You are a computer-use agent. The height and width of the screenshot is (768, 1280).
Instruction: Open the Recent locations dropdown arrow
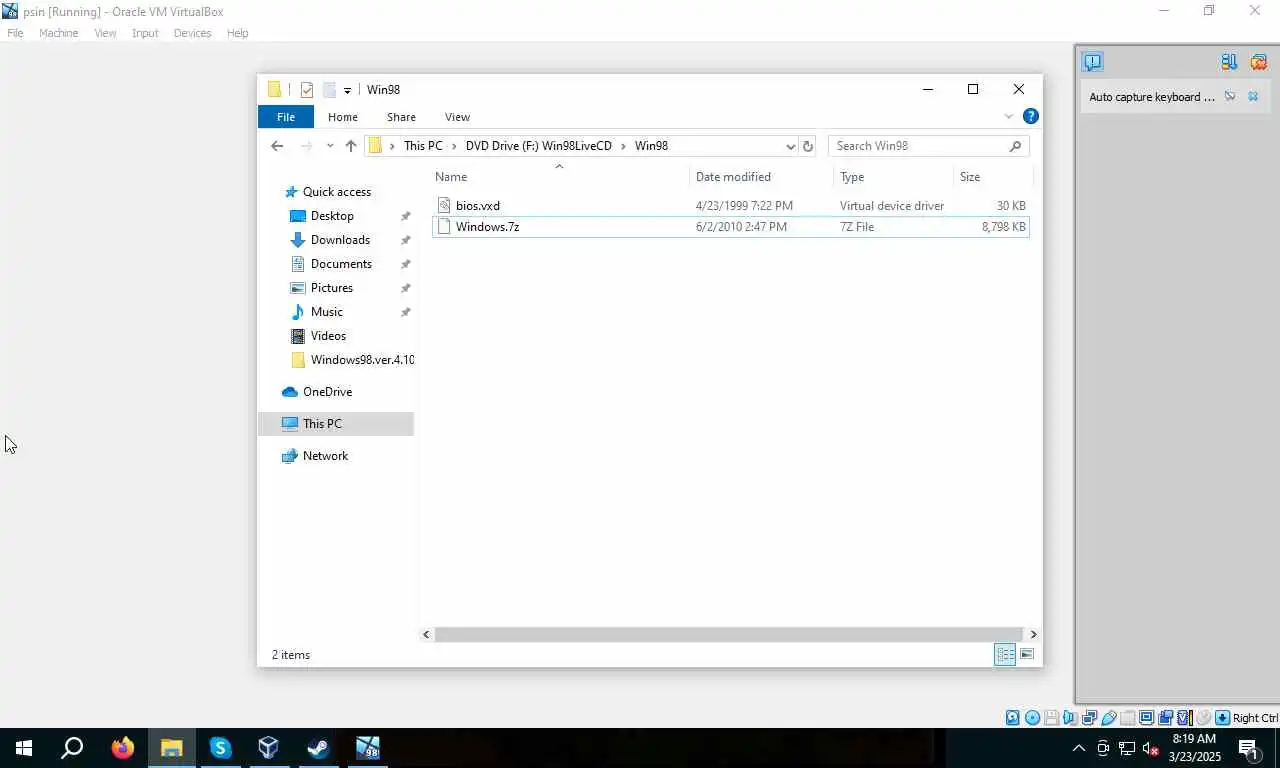pos(330,146)
